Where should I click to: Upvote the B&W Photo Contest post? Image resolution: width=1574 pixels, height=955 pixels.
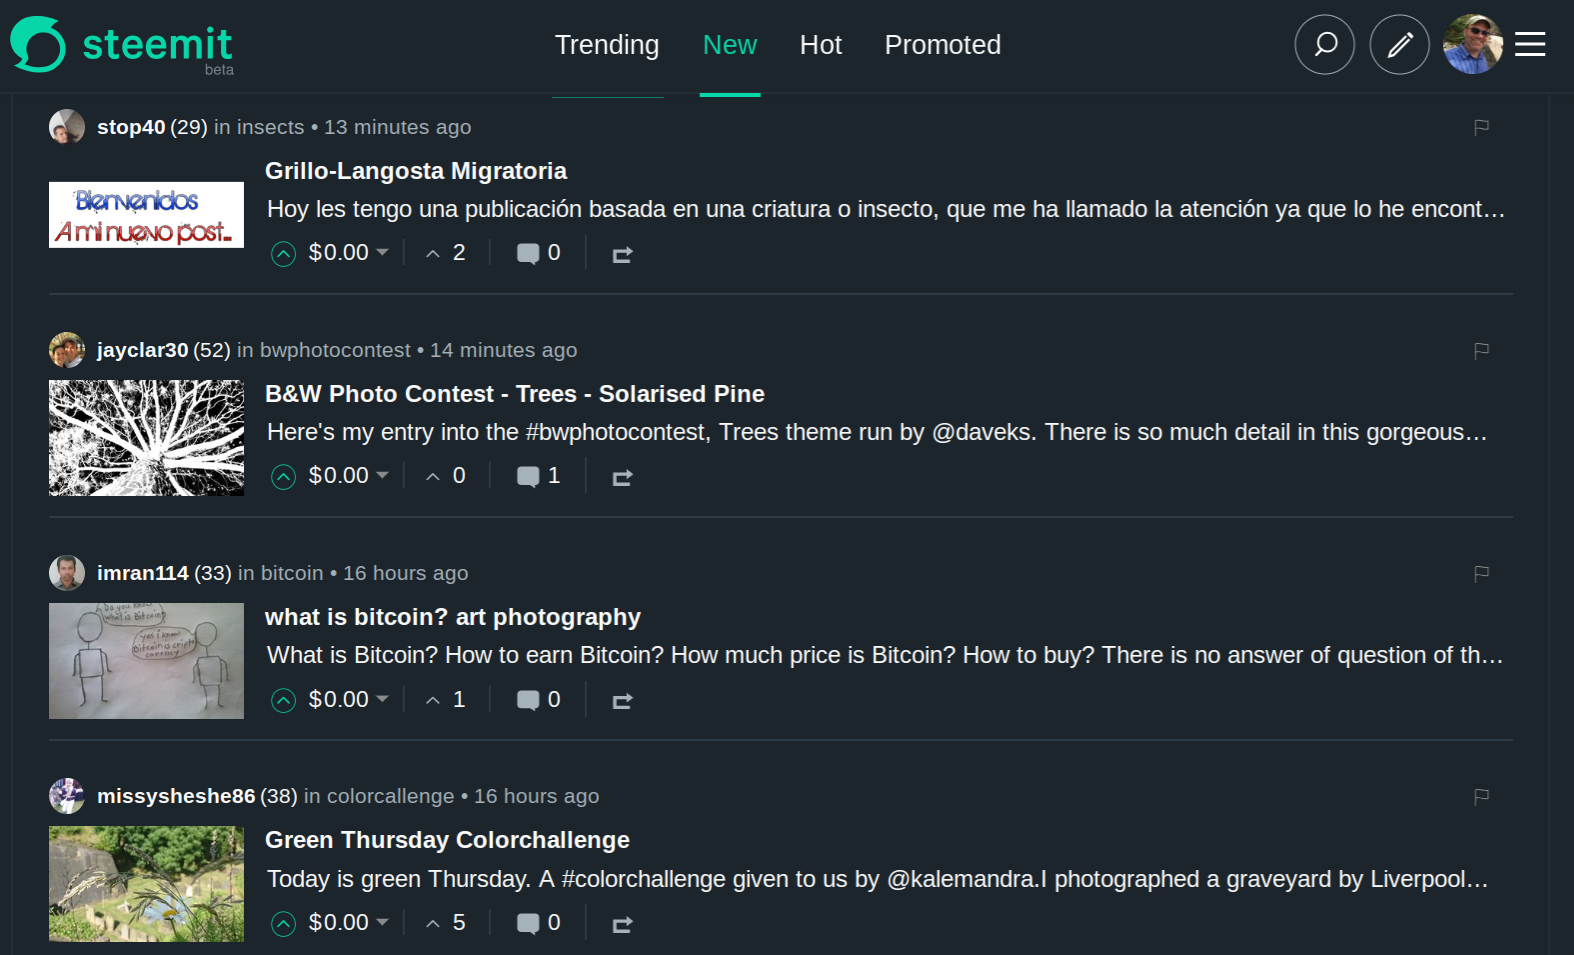[283, 477]
